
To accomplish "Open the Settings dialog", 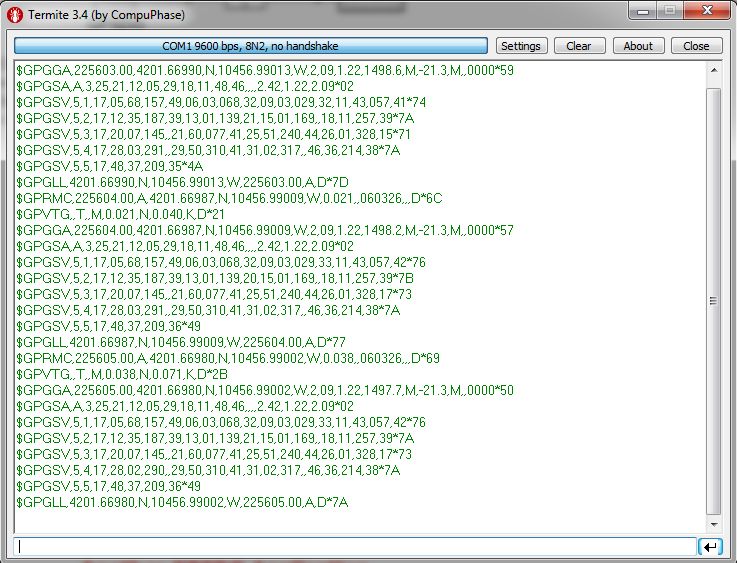I will 520,46.
